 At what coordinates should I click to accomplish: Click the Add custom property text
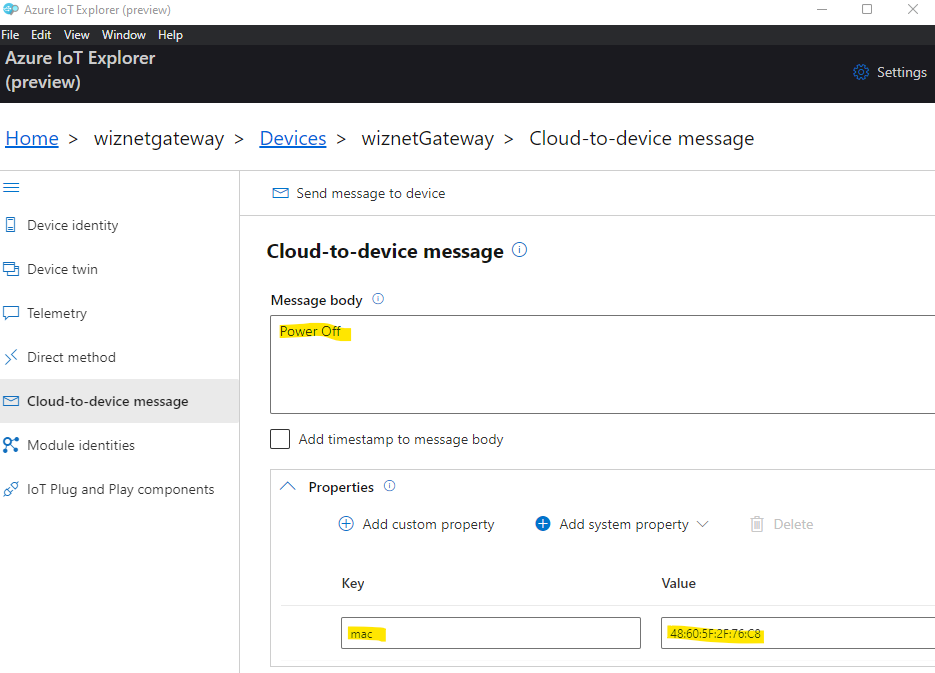pos(428,524)
